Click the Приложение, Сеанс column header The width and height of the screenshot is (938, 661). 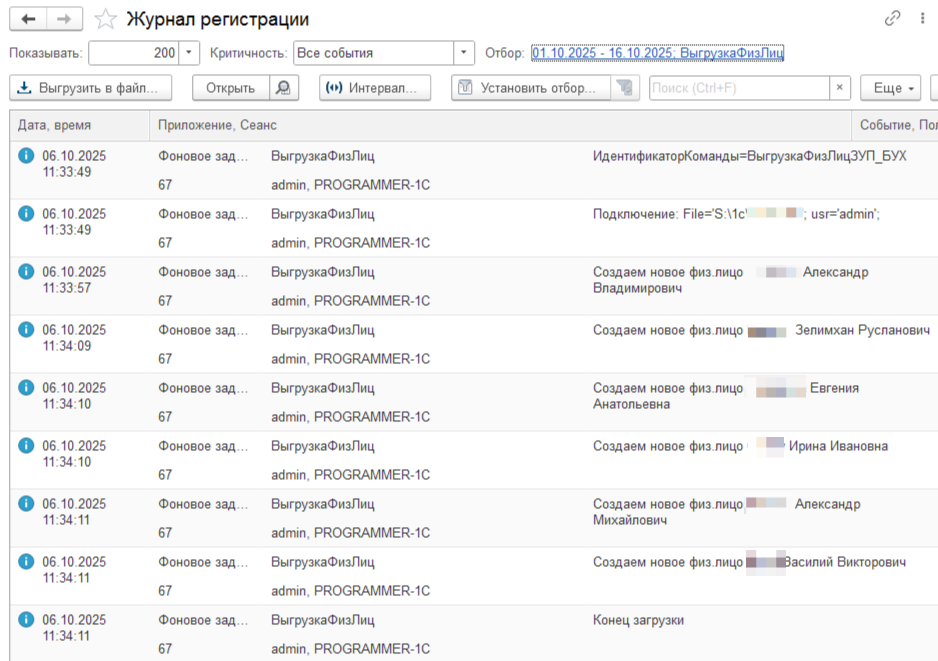500,125
